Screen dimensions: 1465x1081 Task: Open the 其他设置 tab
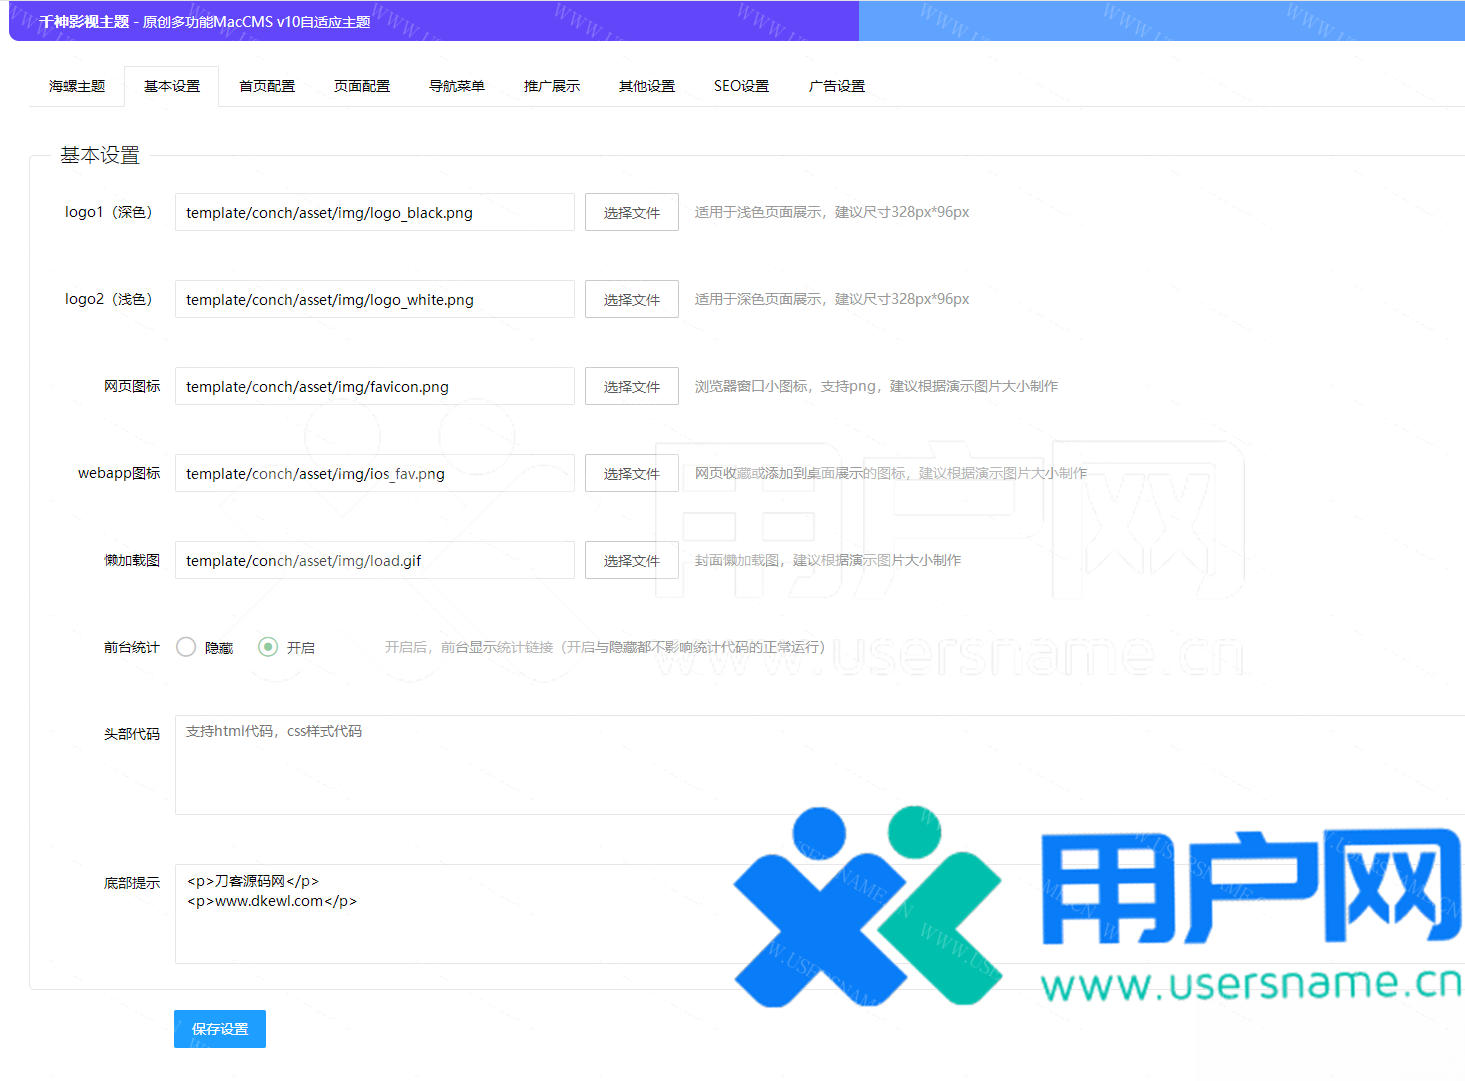point(646,86)
